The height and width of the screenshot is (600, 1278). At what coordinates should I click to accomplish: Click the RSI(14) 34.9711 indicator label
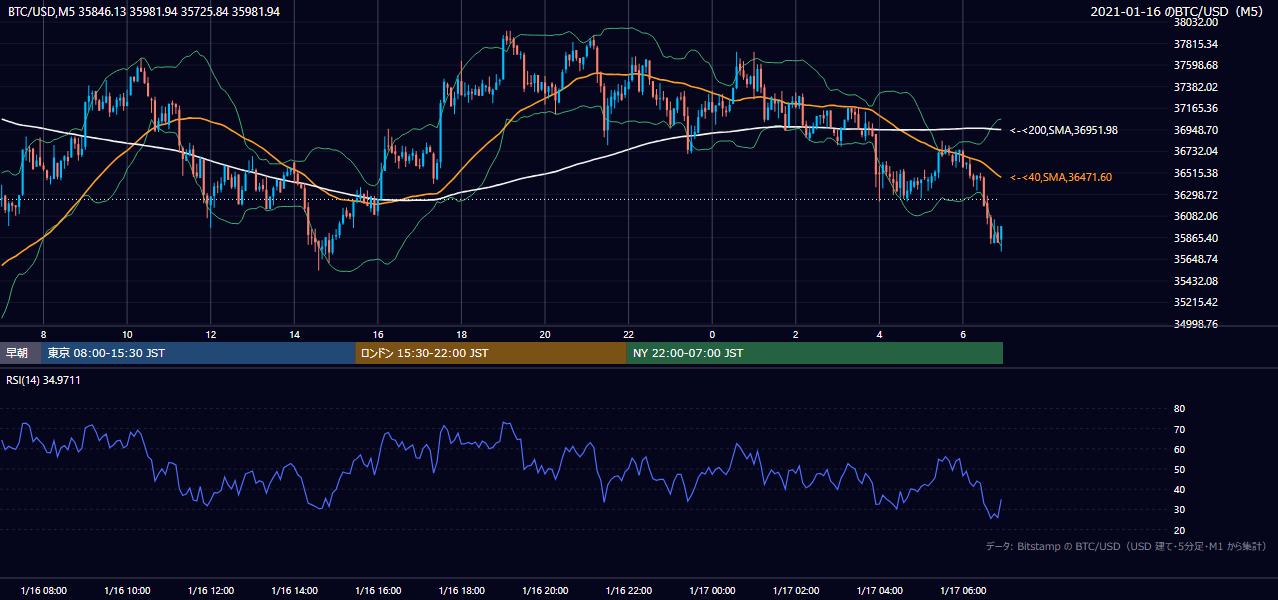coord(43,380)
